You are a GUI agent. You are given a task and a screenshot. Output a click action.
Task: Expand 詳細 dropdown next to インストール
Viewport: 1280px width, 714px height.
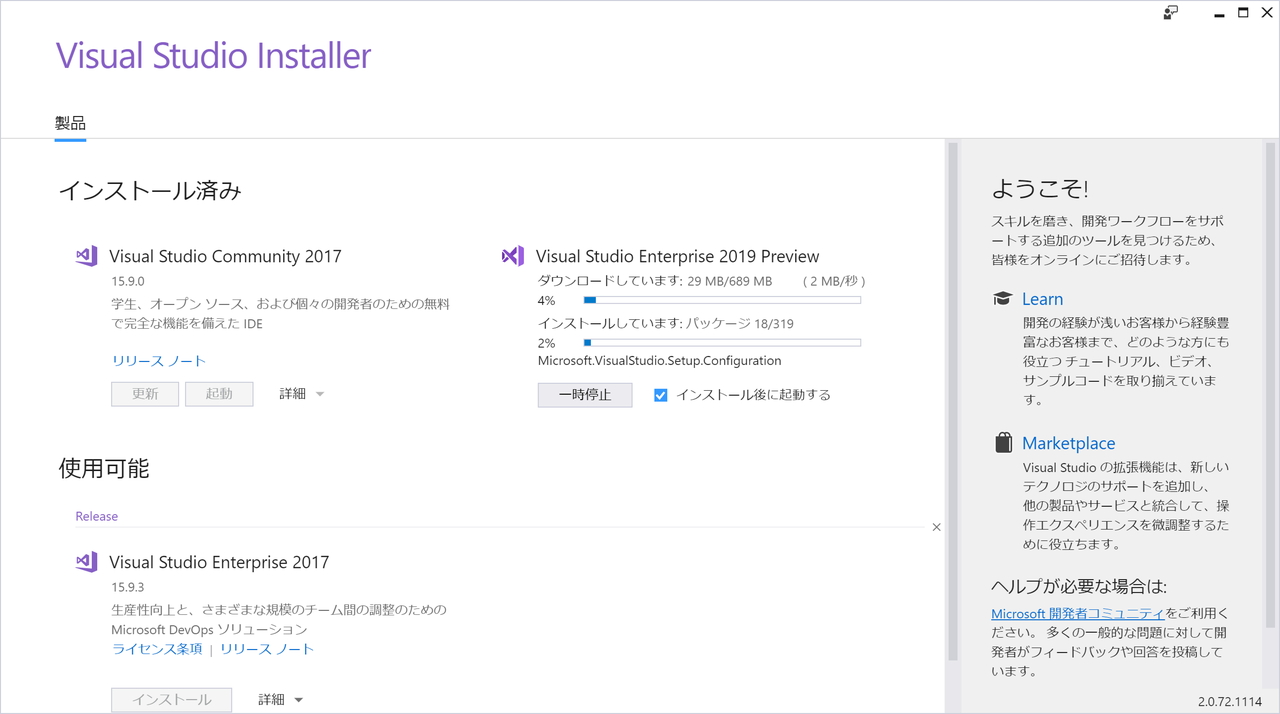(x=278, y=699)
